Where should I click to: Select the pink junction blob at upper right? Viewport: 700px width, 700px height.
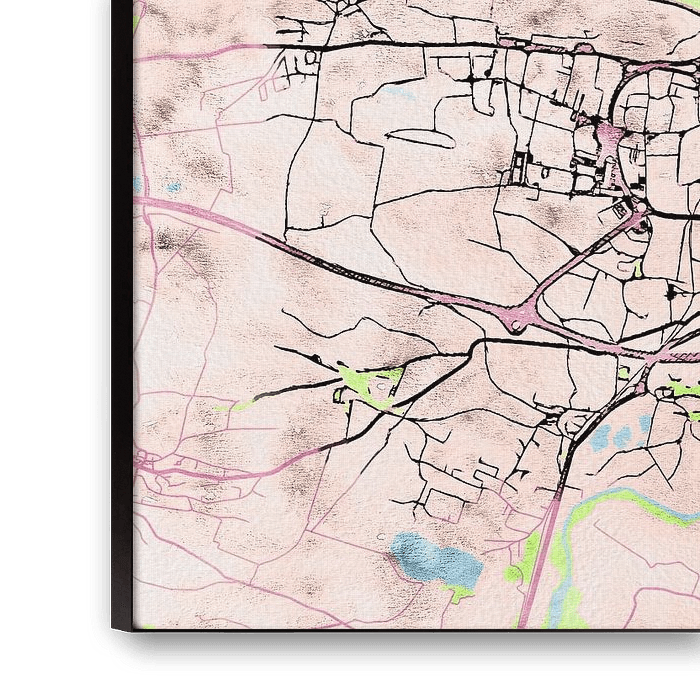608,133
